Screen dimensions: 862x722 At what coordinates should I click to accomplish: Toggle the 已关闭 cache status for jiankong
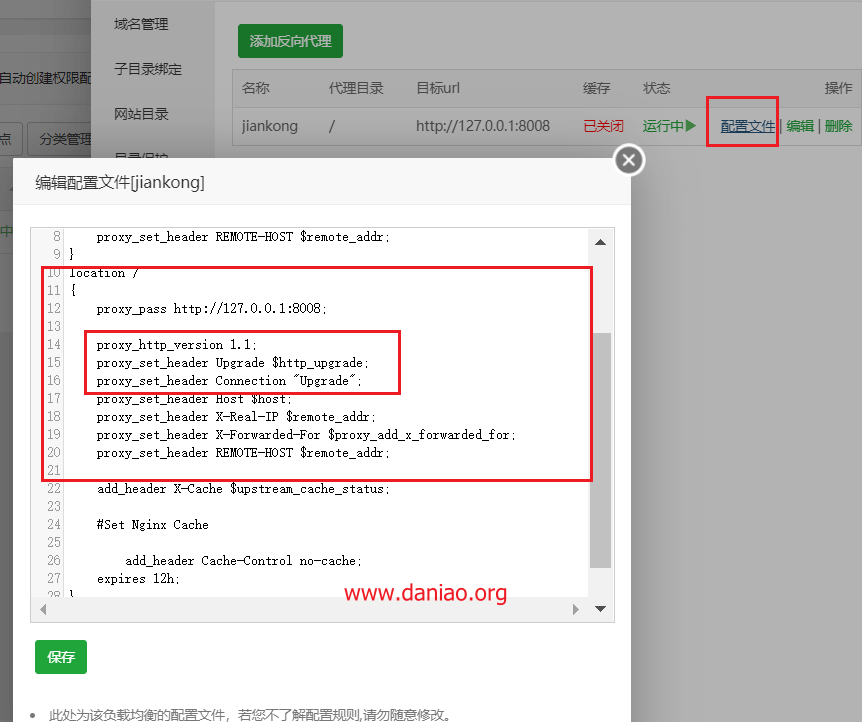pyautogui.click(x=603, y=126)
